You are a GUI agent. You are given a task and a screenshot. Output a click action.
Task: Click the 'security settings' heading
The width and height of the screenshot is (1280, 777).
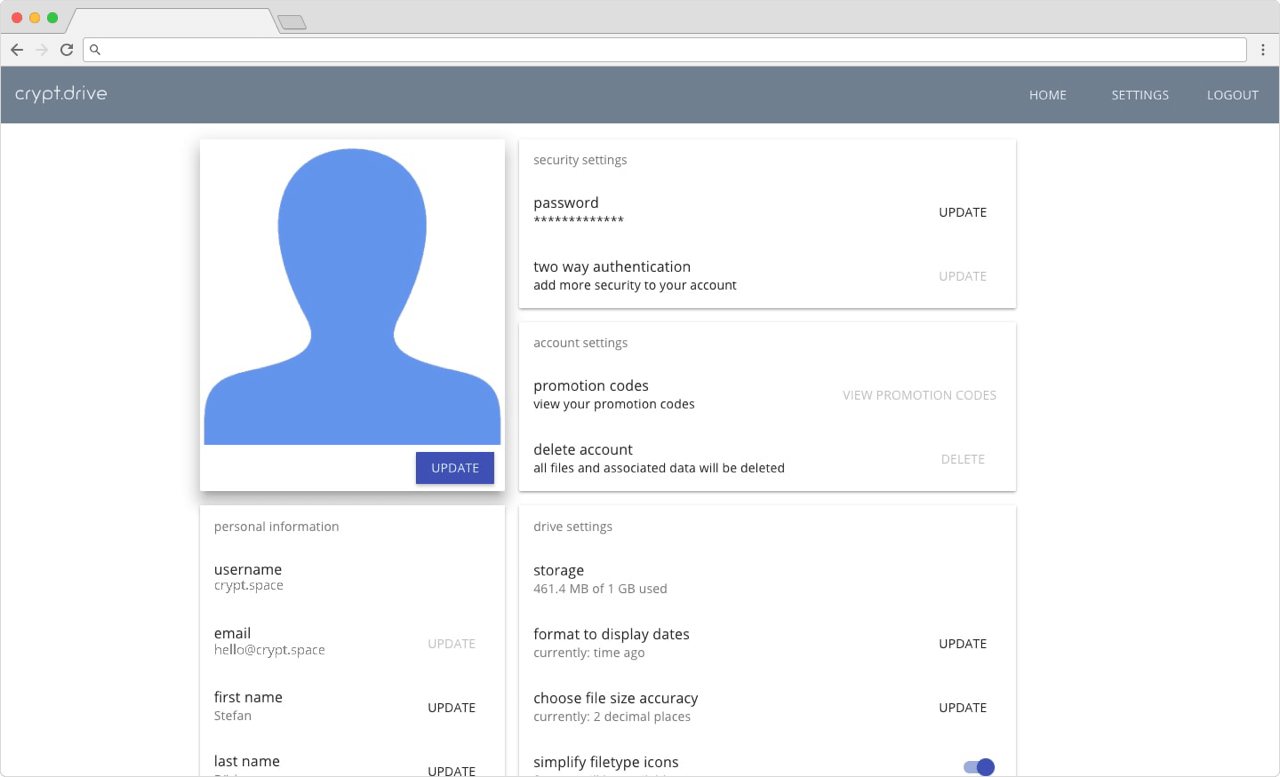tap(580, 160)
